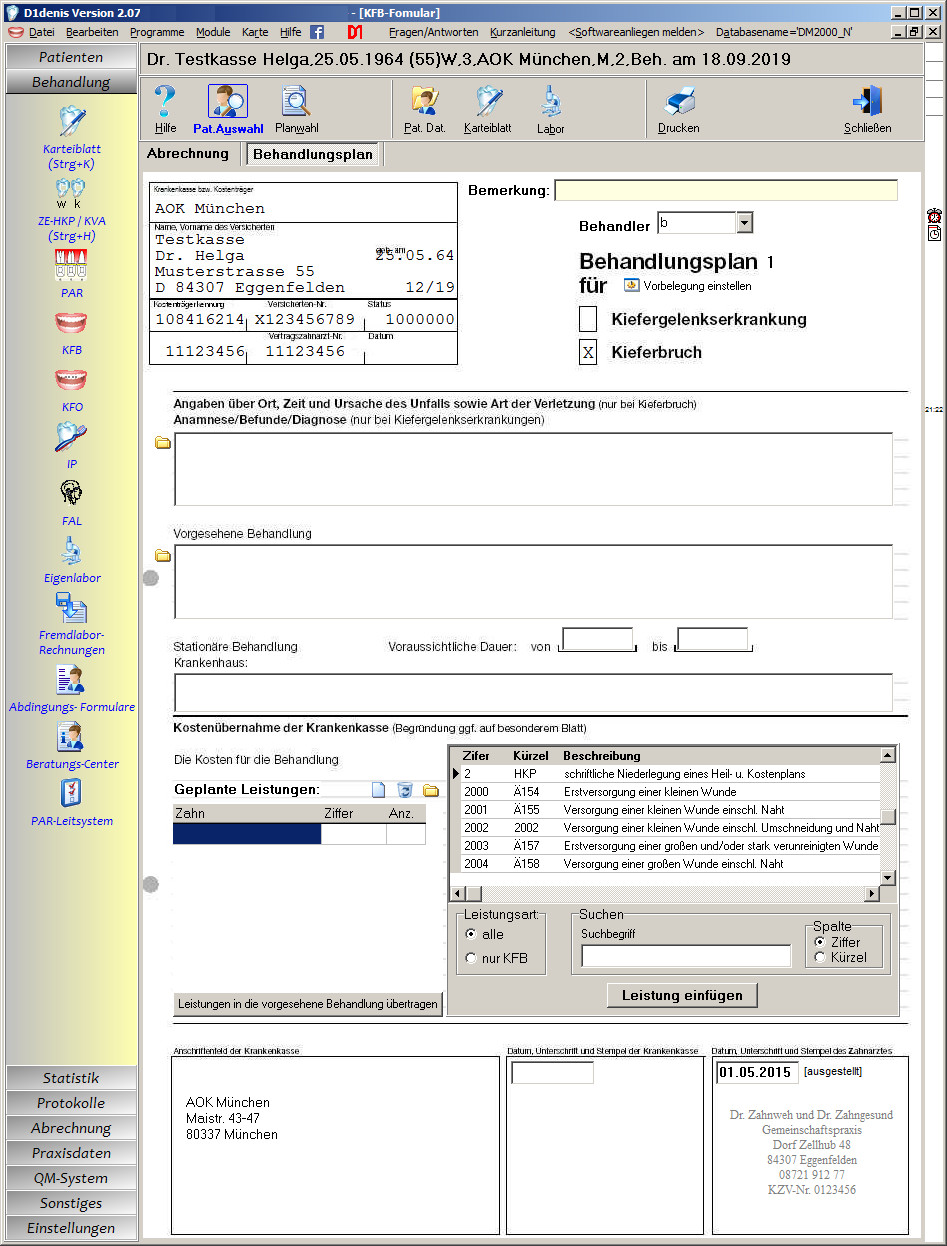Click the Bemerkung input field

tap(726, 190)
